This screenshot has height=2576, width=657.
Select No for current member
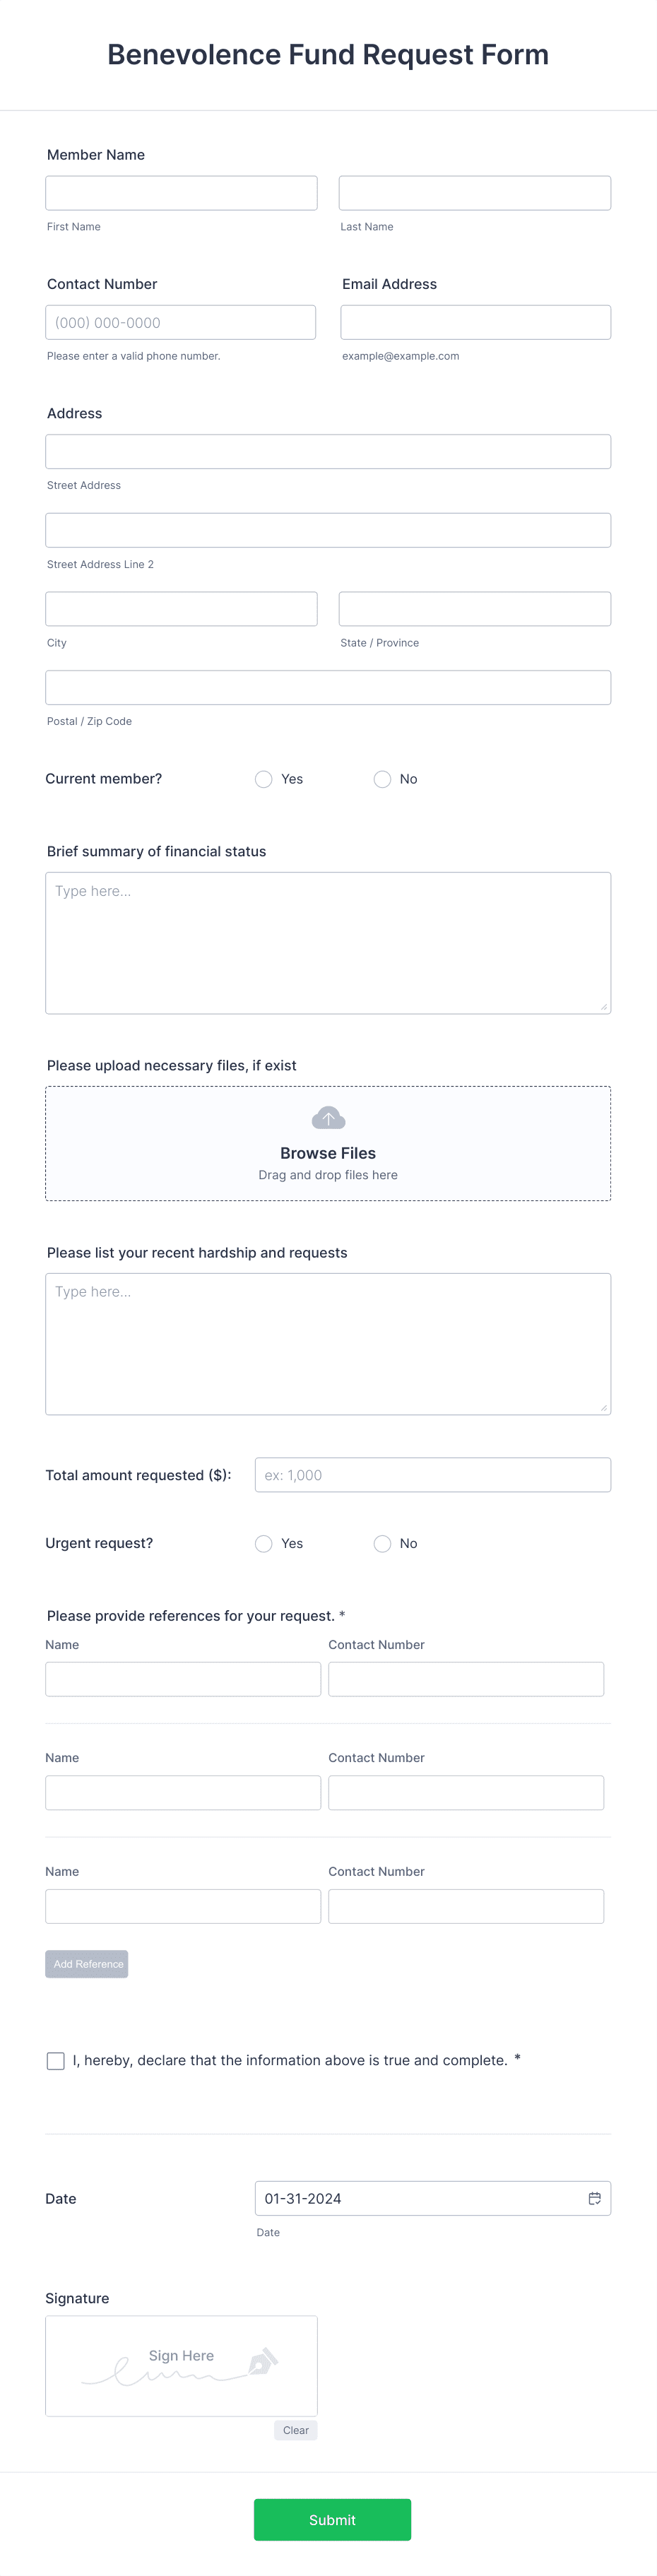click(x=382, y=779)
